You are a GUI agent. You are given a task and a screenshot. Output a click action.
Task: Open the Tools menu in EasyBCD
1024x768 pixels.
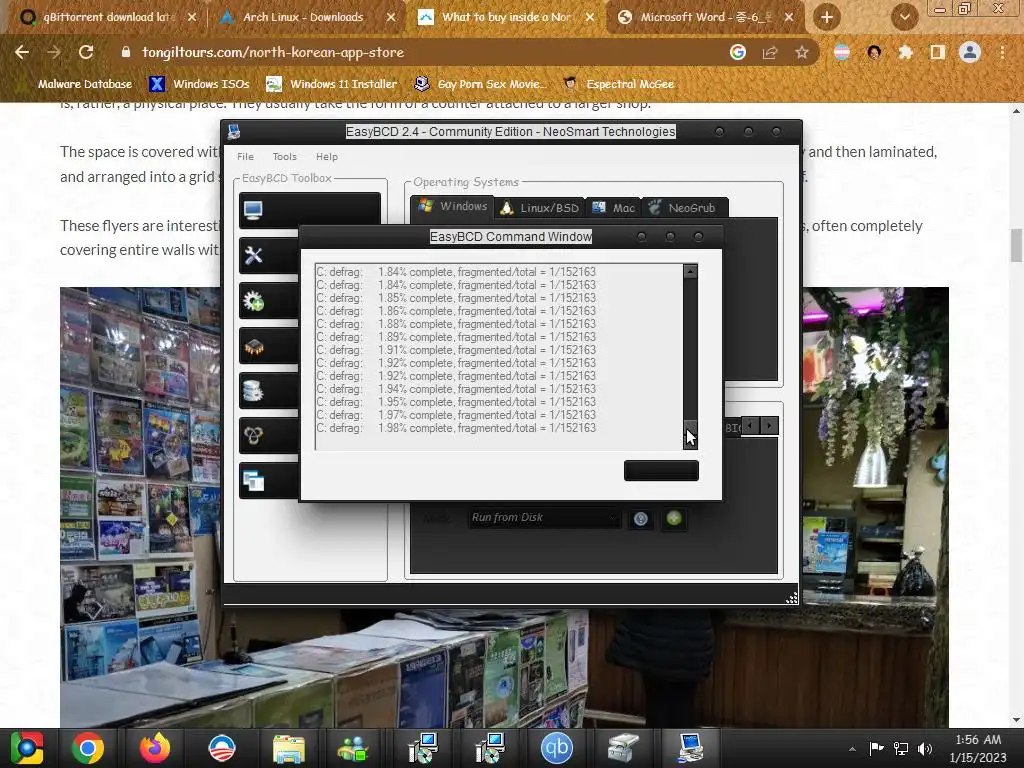(285, 157)
